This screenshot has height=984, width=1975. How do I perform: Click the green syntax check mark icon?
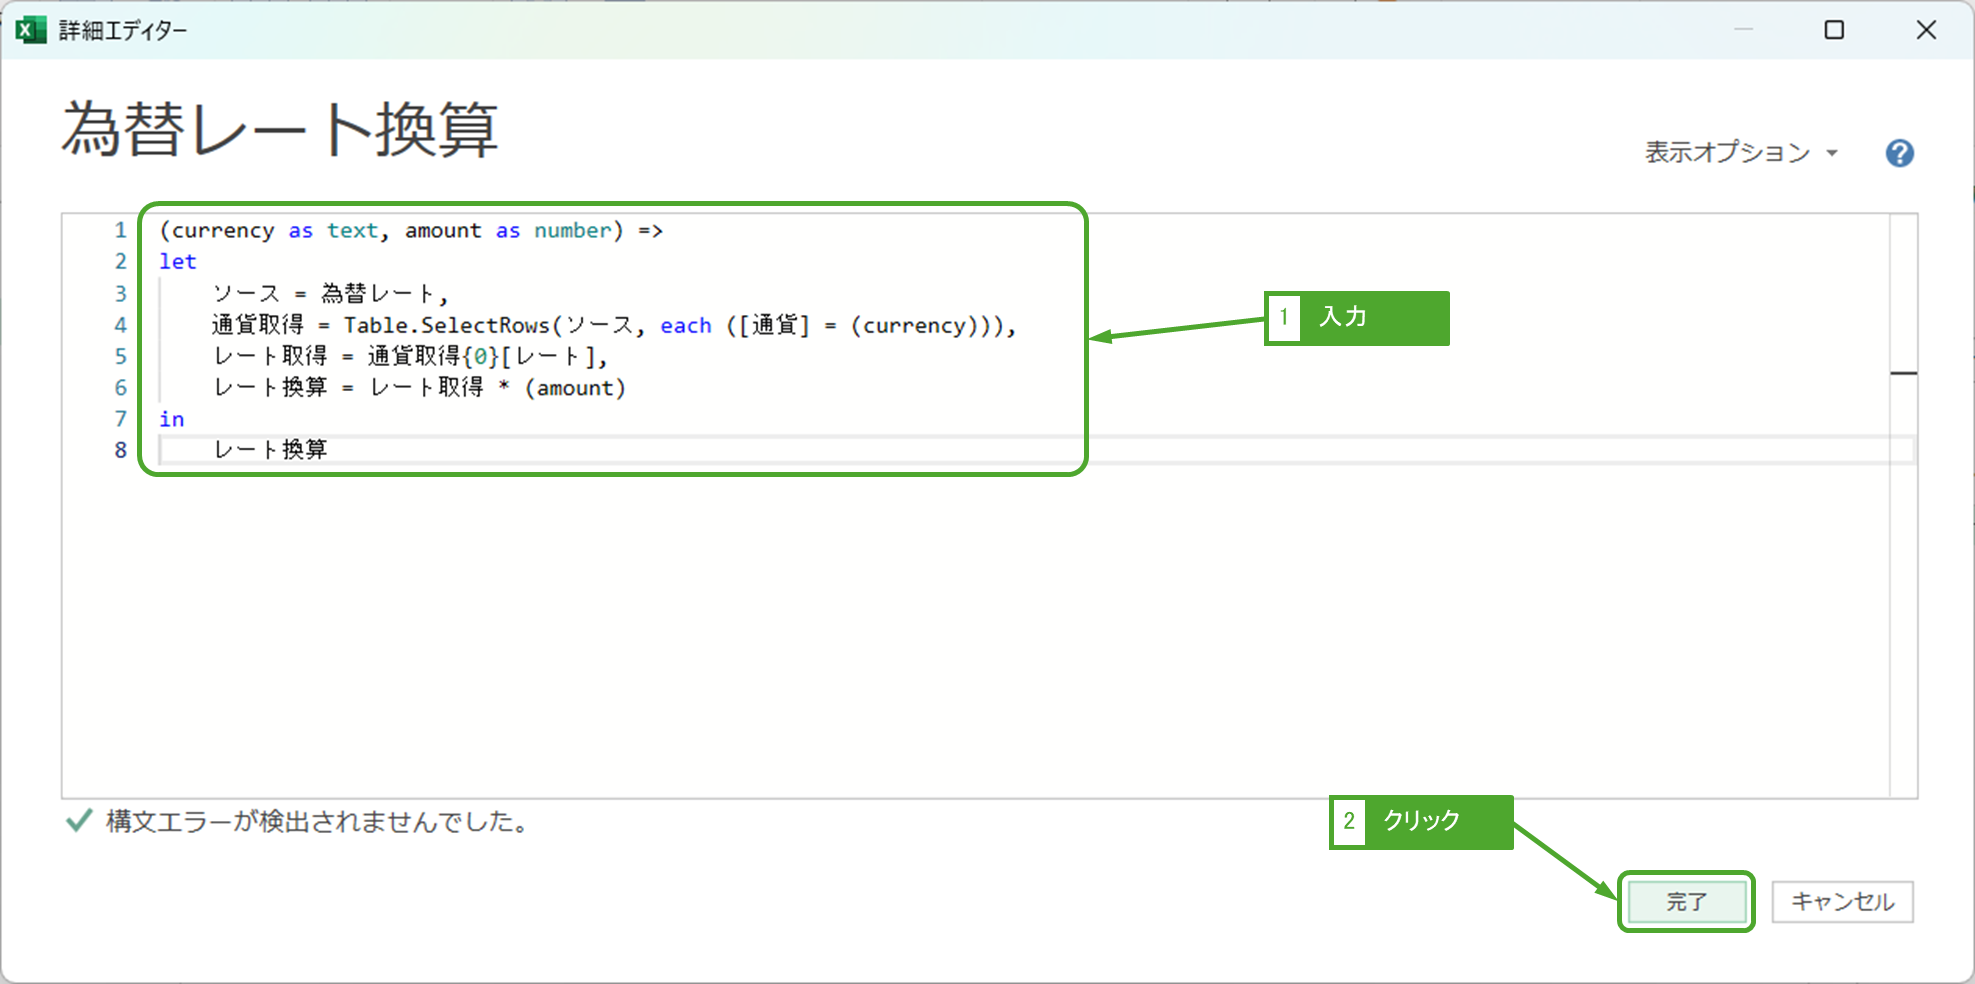[x=79, y=822]
